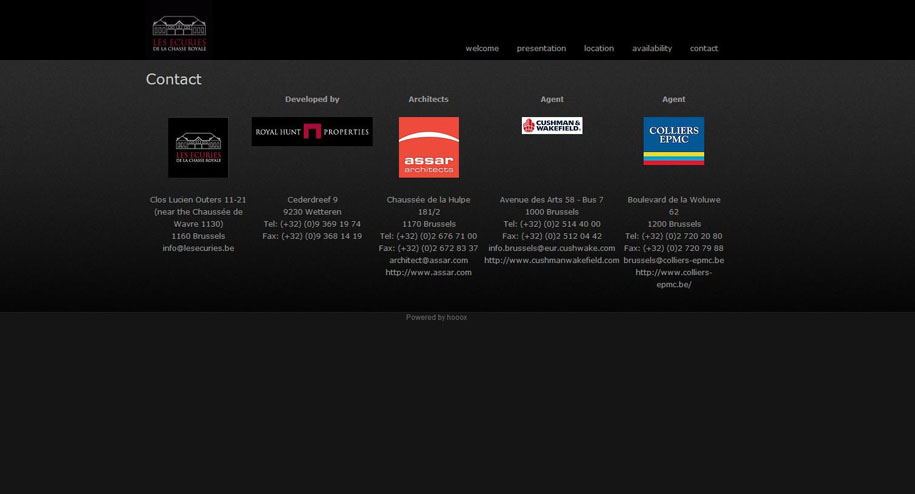Screen dimensions: 915x494
Task: Click the Les Ecuries contact logo image
Action: pyautogui.click(x=198, y=148)
